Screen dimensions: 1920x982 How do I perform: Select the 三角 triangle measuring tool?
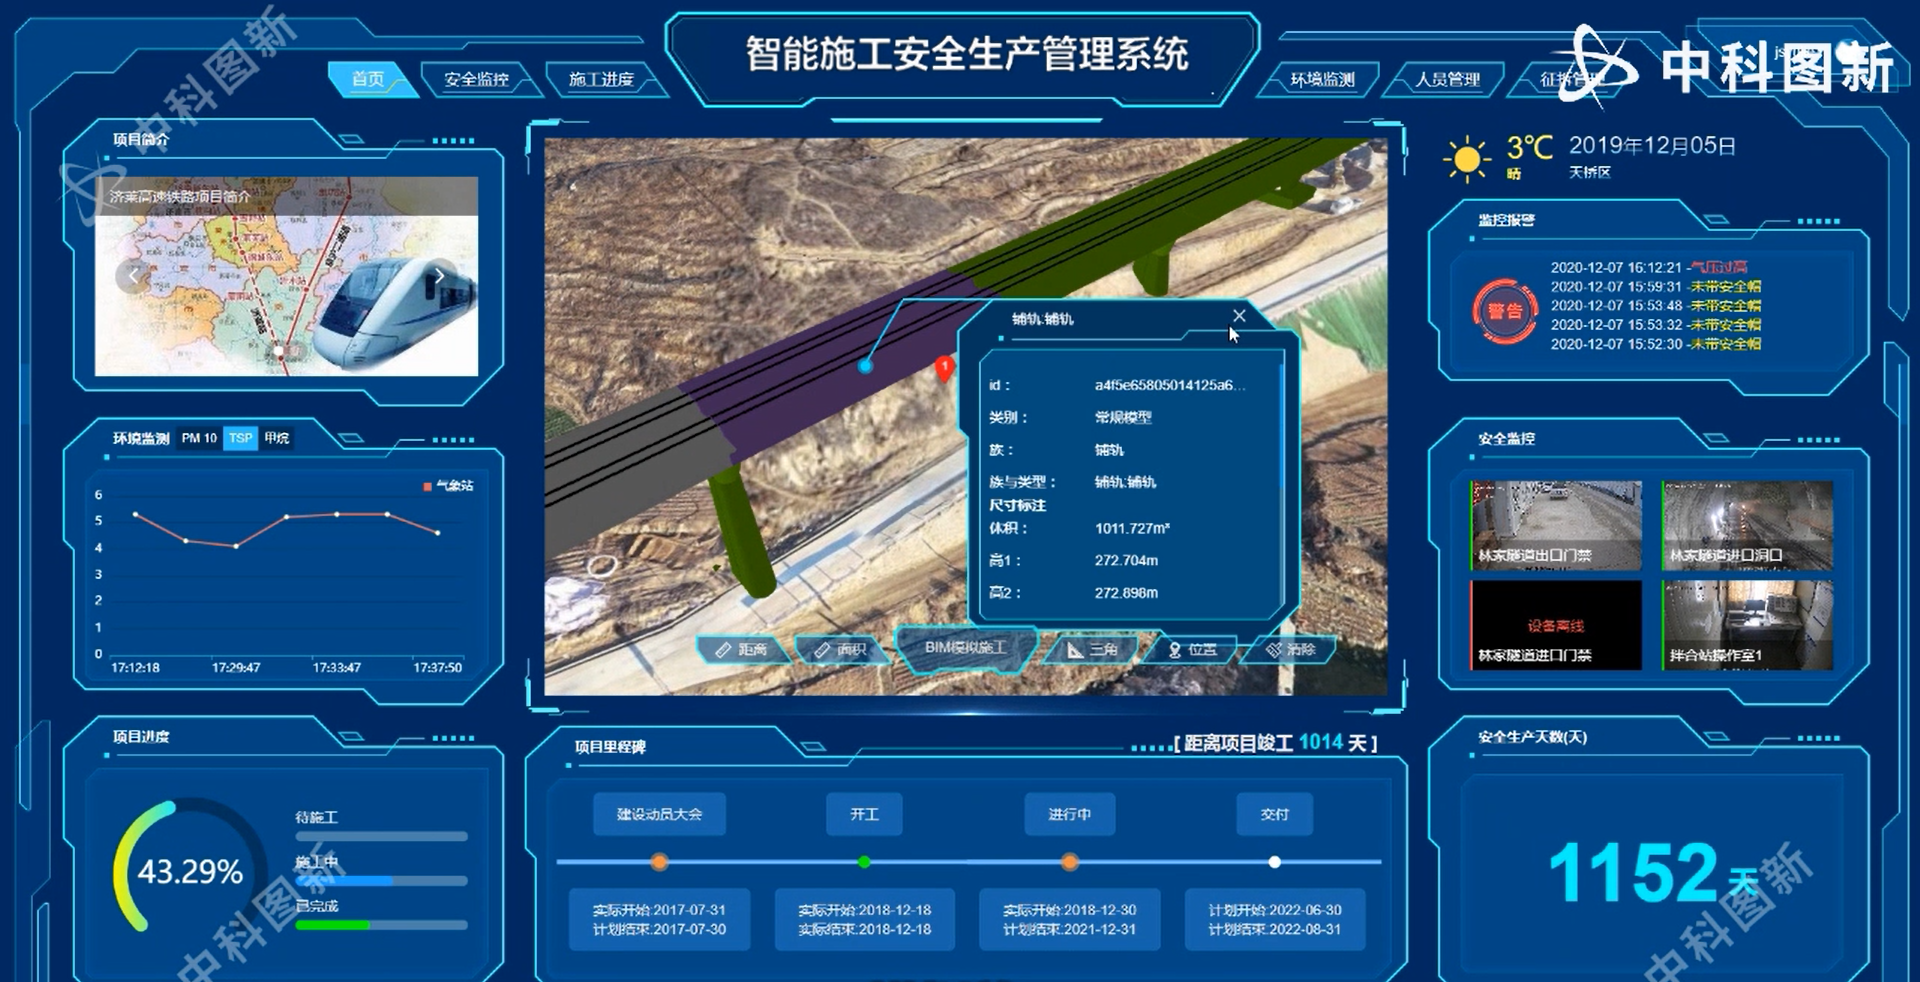pyautogui.click(x=1092, y=650)
